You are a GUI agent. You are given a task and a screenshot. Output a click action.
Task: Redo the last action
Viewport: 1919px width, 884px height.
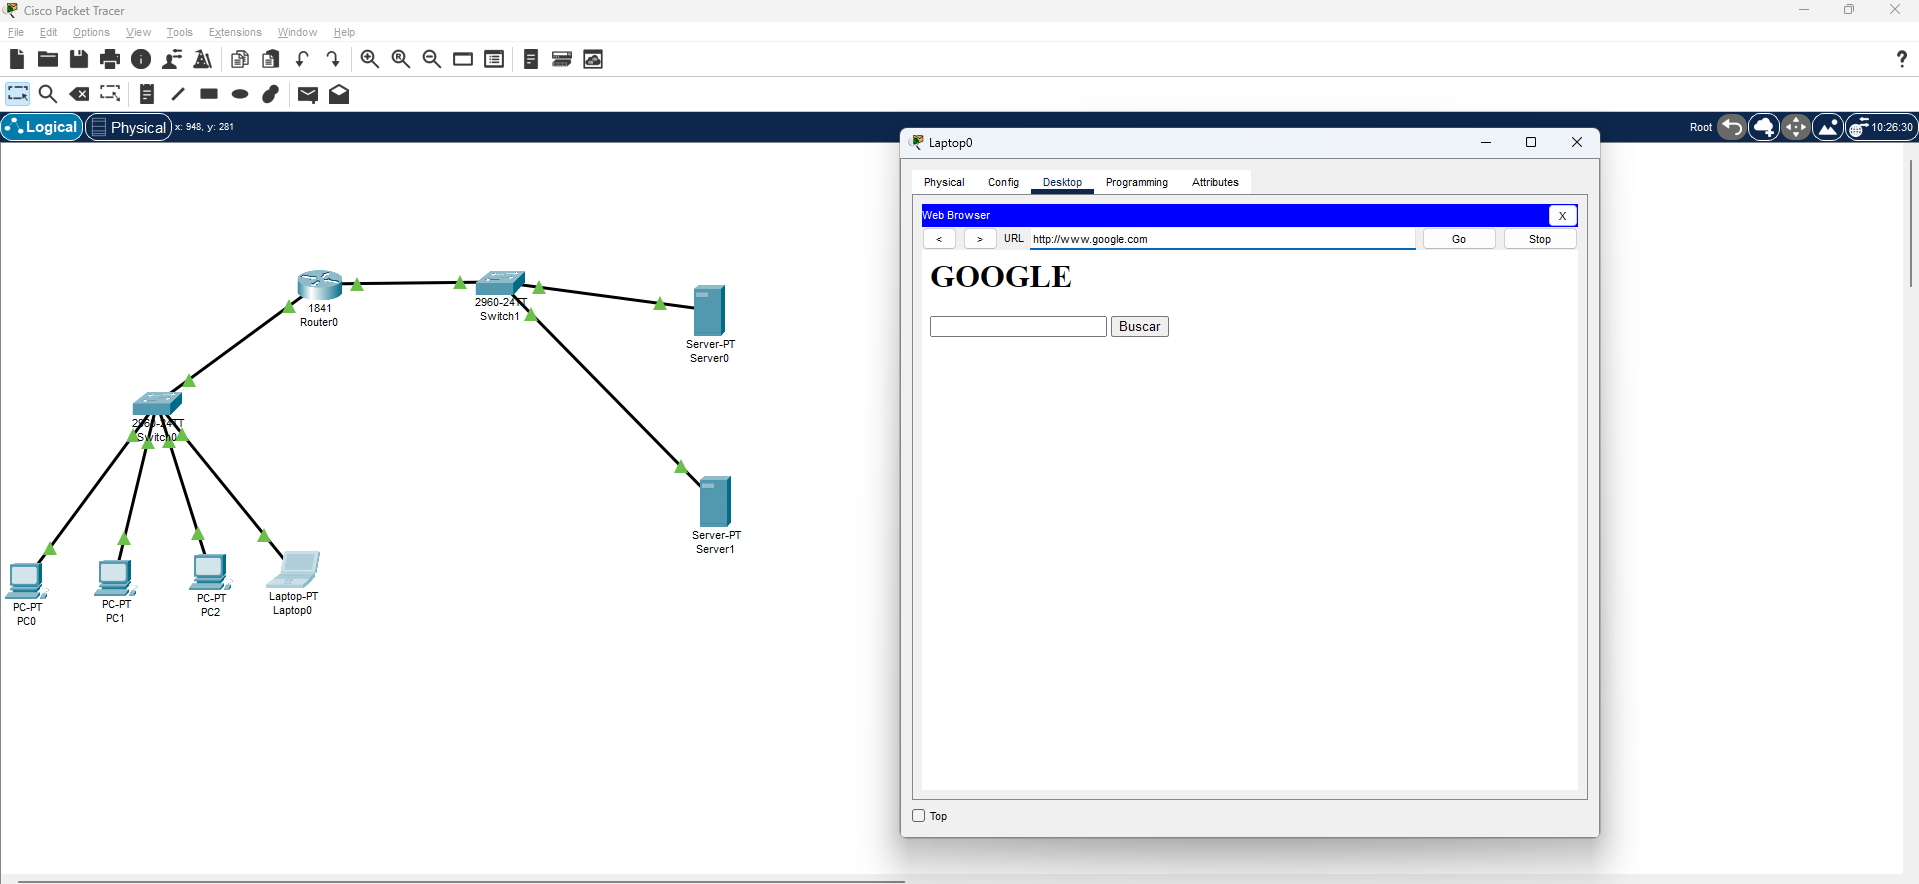[333, 59]
